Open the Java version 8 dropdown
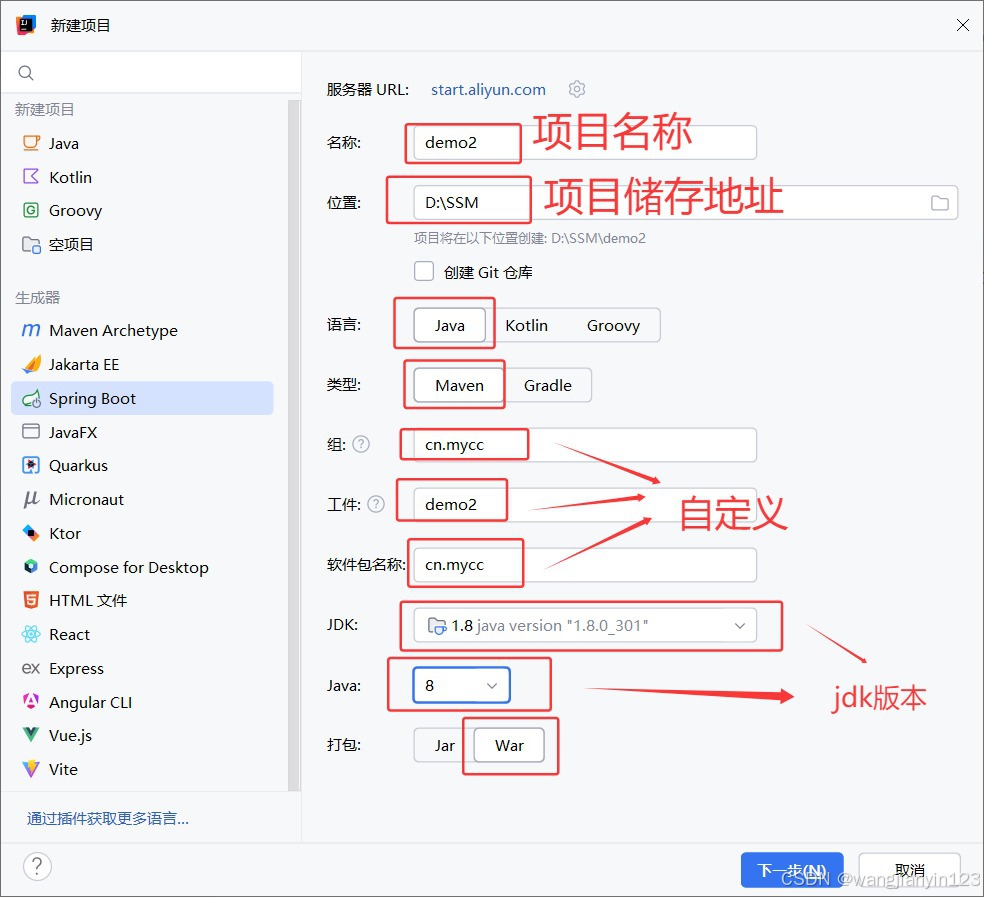984x897 pixels. (461, 685)
